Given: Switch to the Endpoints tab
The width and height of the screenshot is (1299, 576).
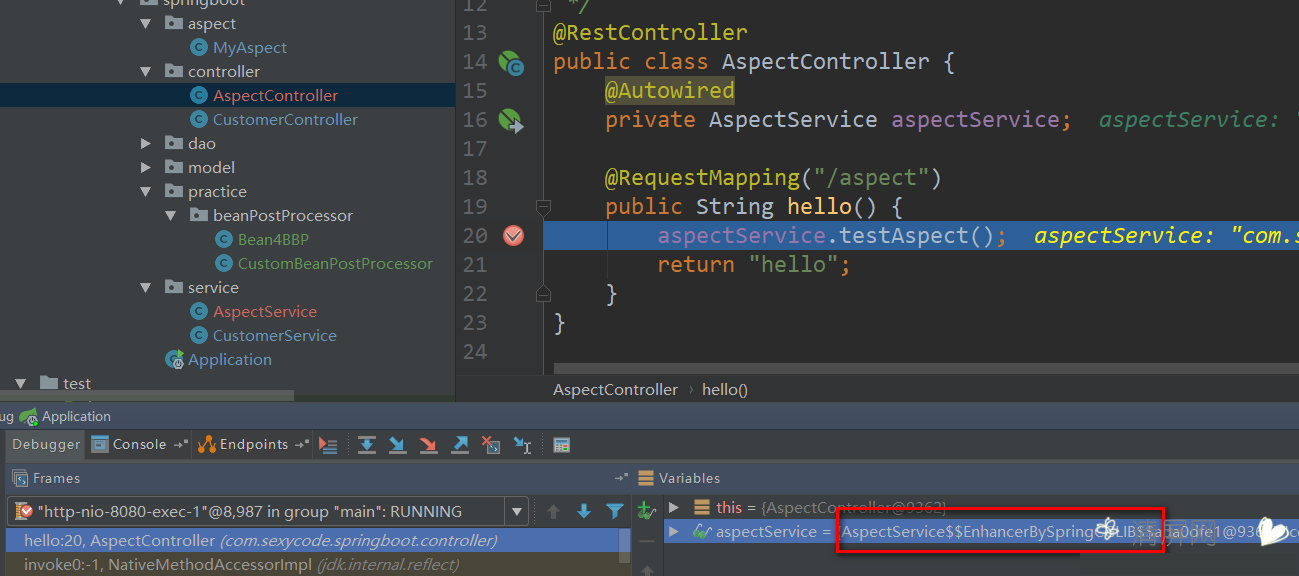Looking at the screenshot, I should coord(253,445).
